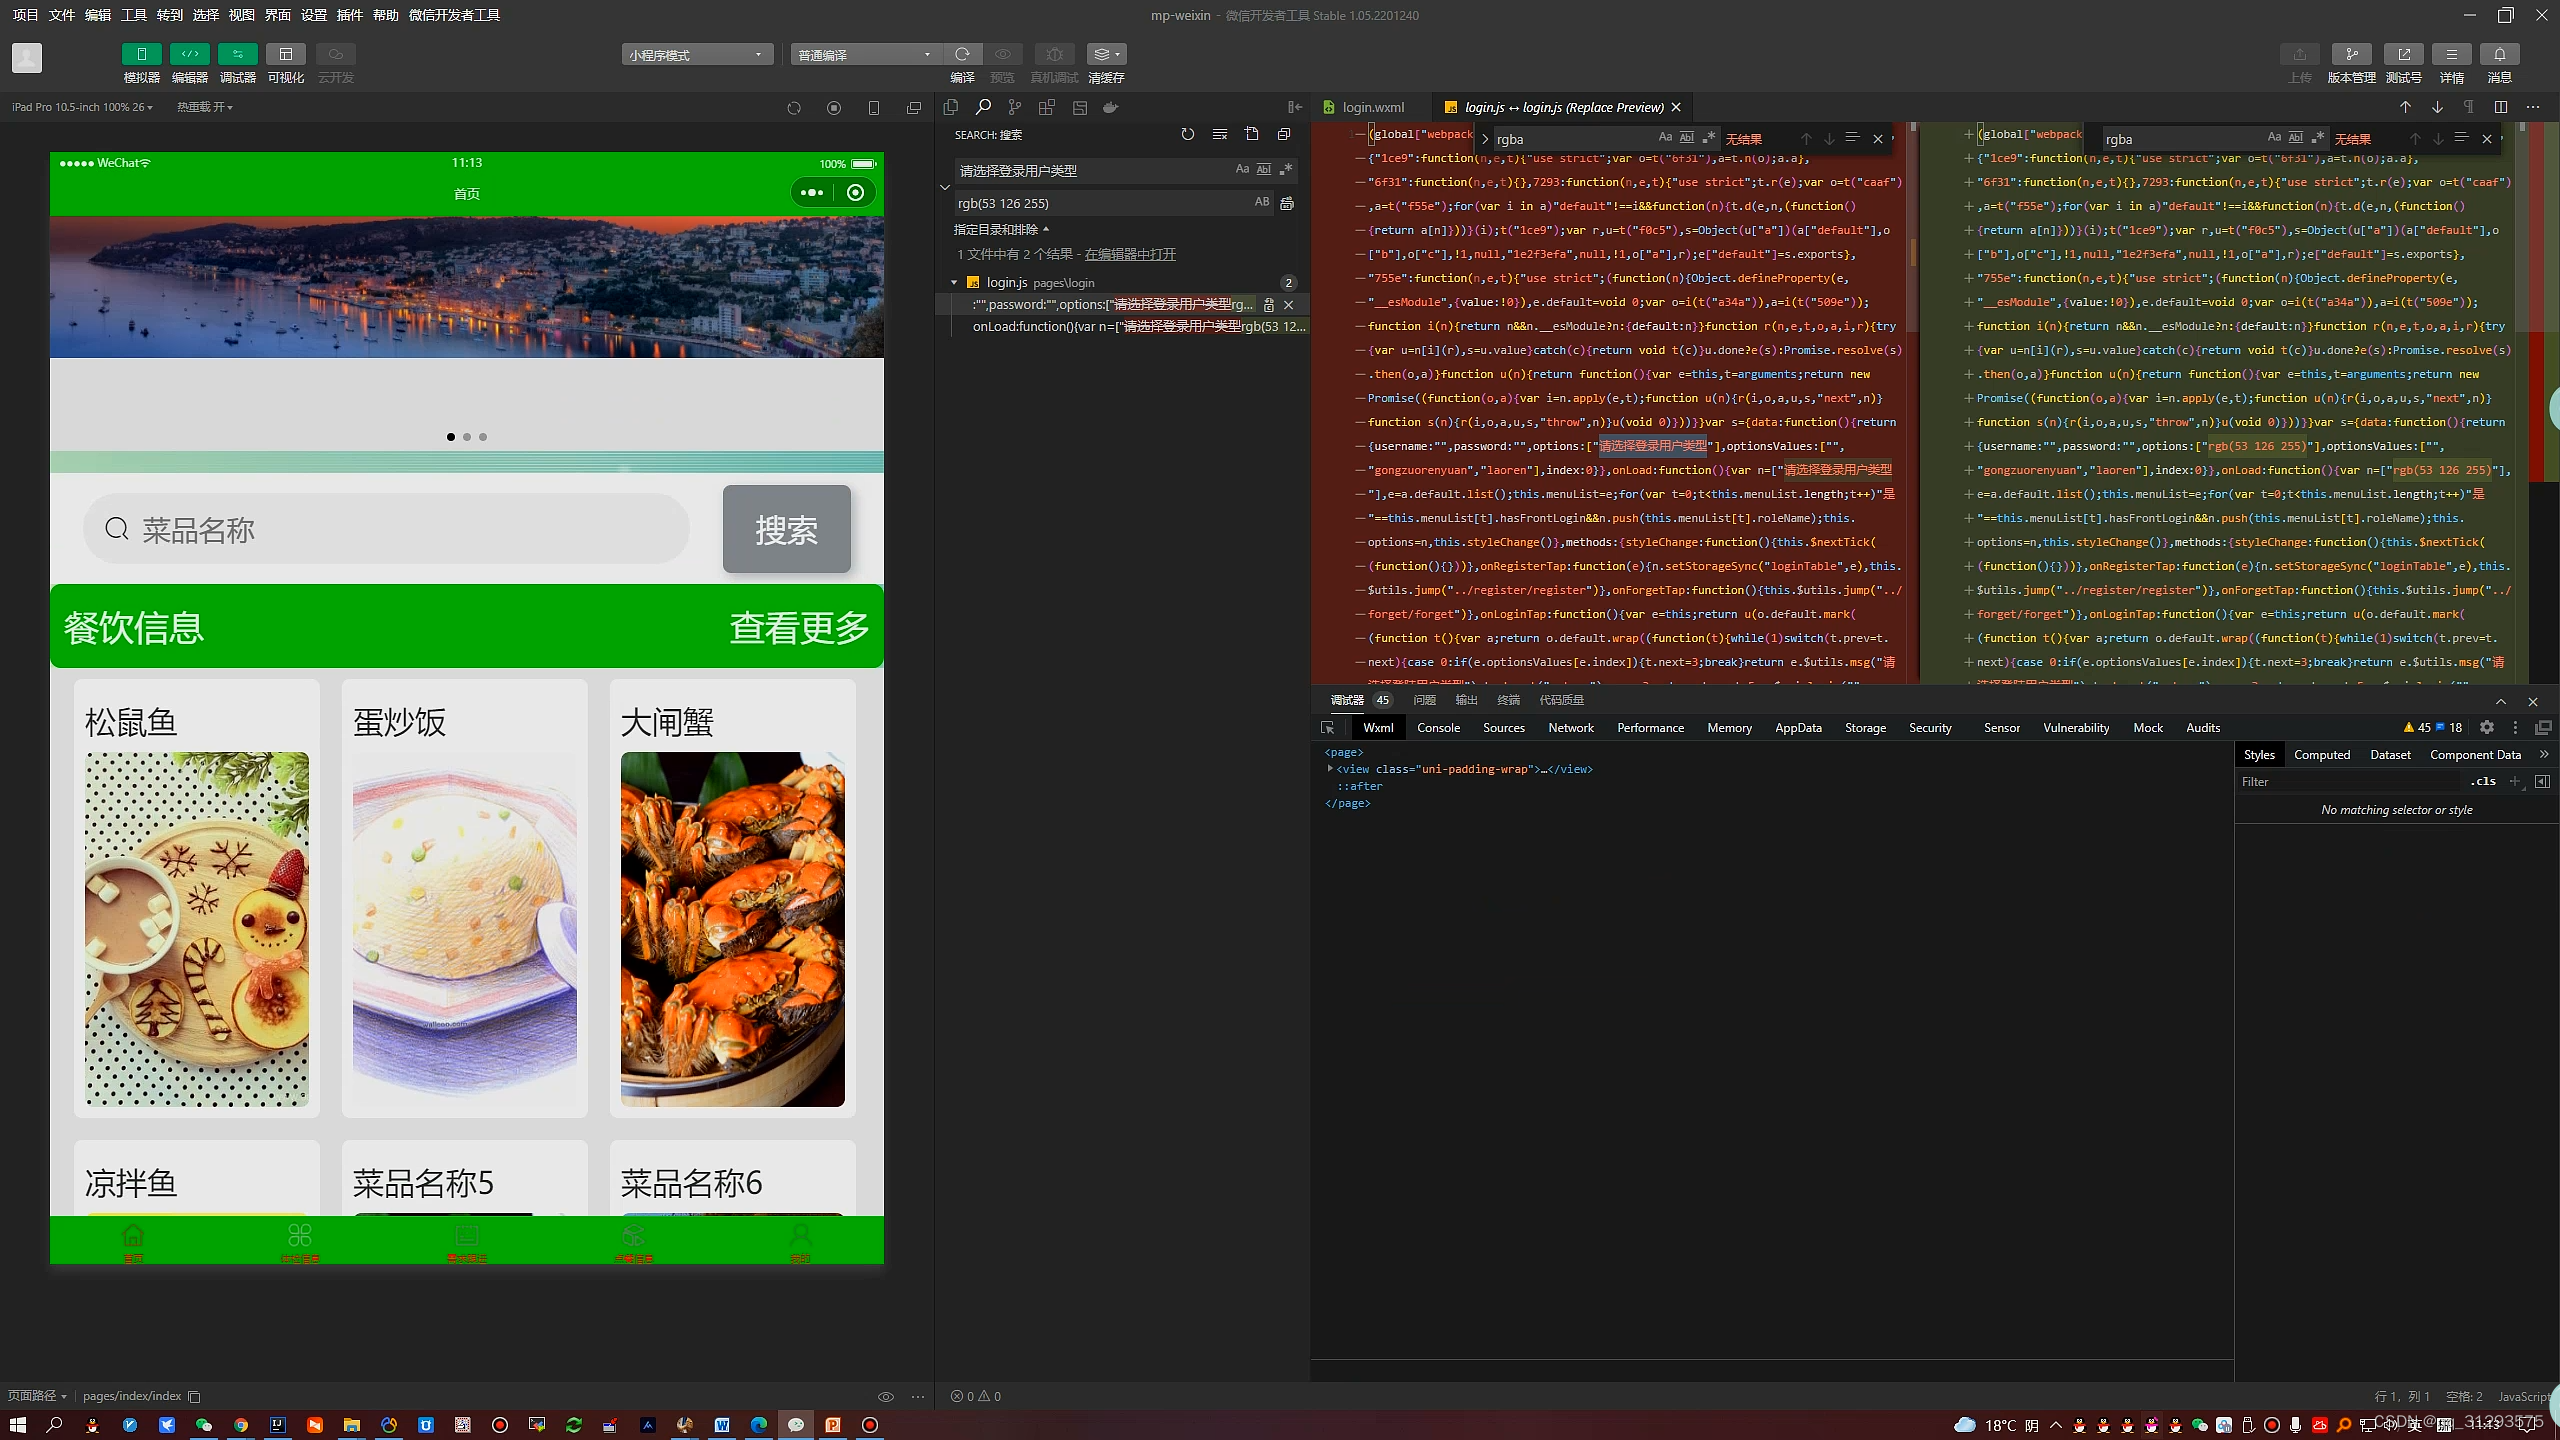Toggle Use Regular Expression in search field
The width and height of the screenshot is (2560, 1440).
1286,170
